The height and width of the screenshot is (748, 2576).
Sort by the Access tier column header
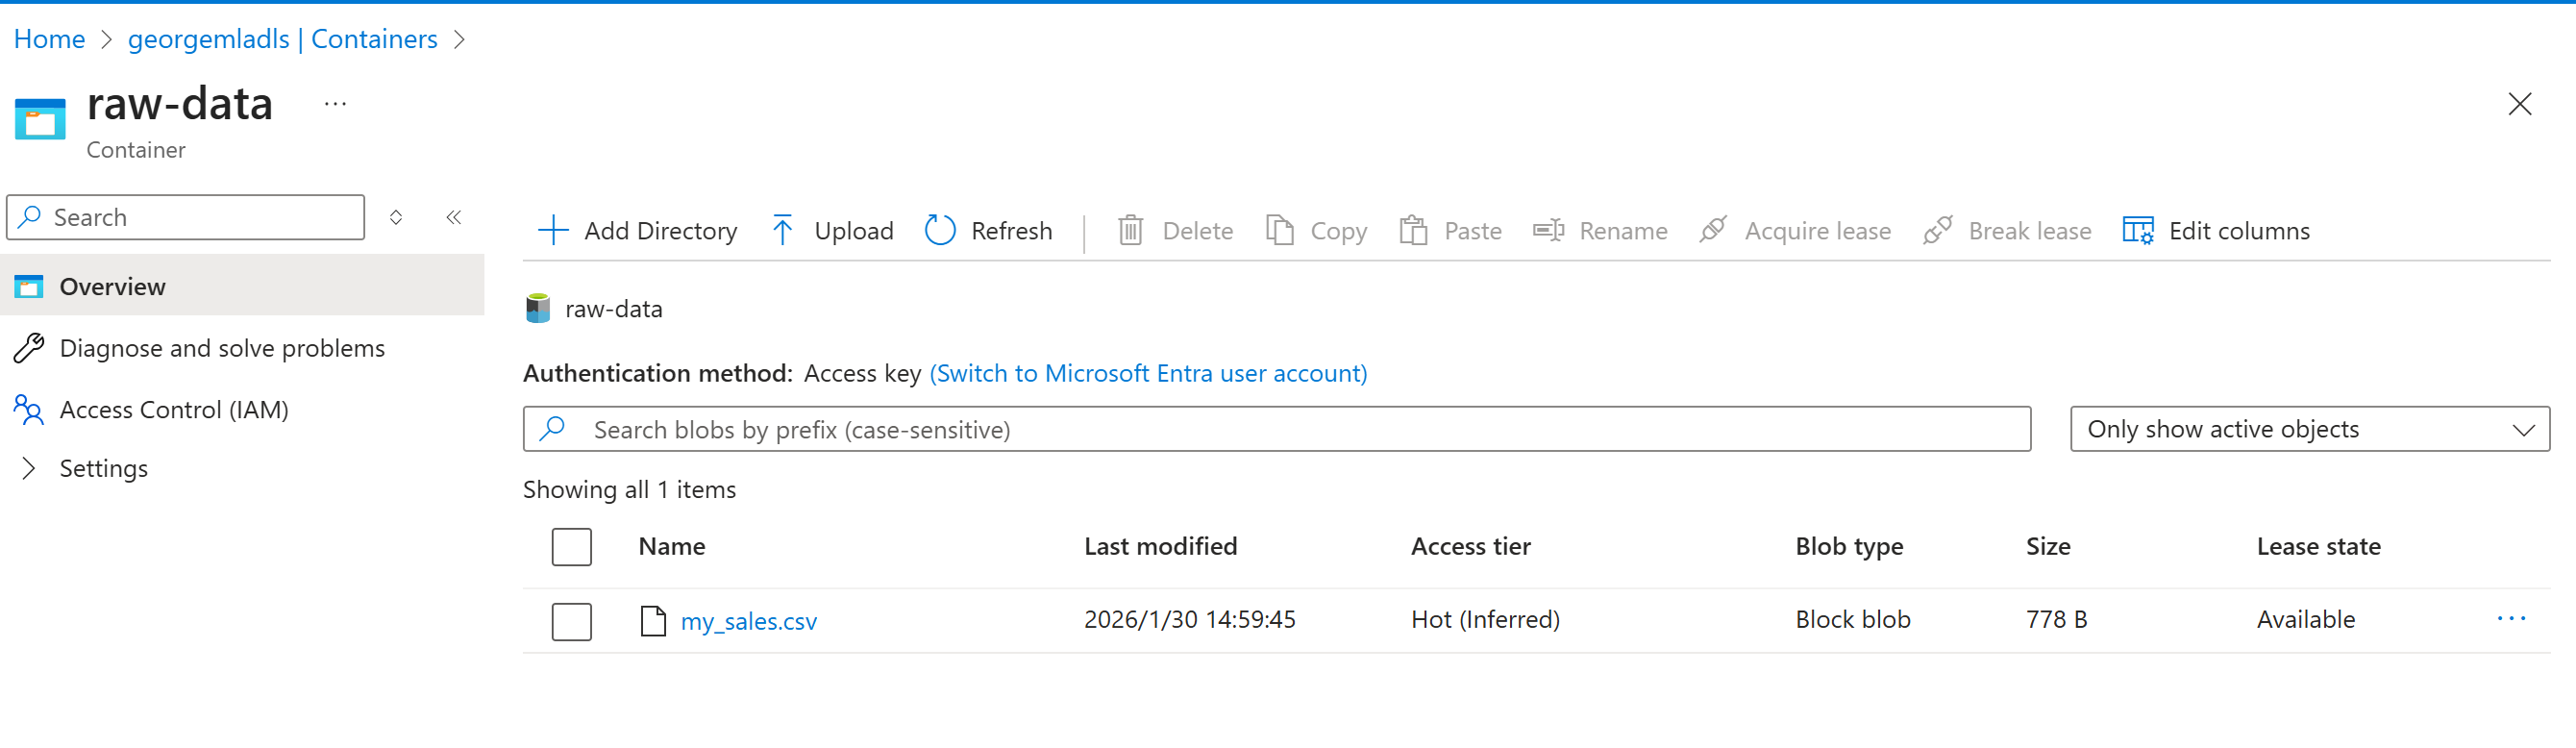point(1470,546)
